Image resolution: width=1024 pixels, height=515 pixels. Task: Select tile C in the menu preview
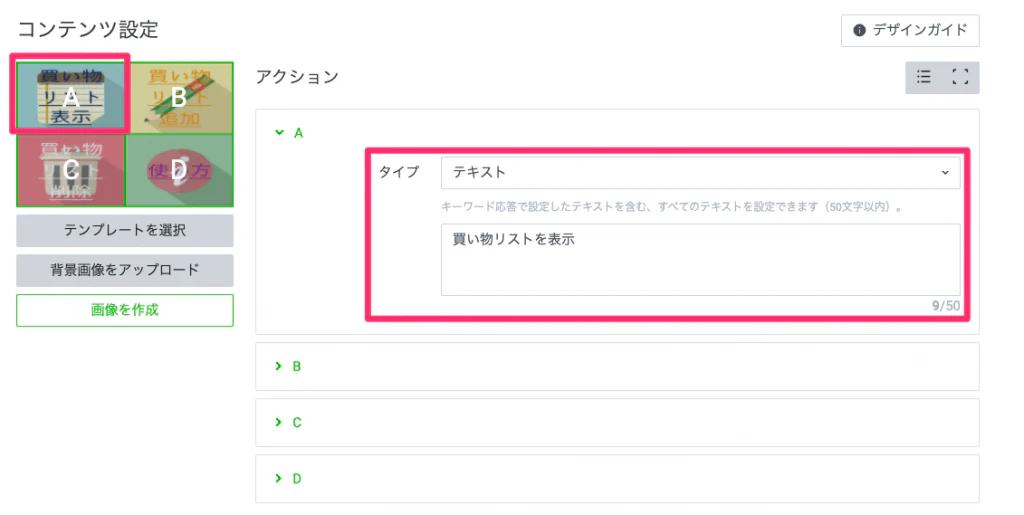[70, 169]
